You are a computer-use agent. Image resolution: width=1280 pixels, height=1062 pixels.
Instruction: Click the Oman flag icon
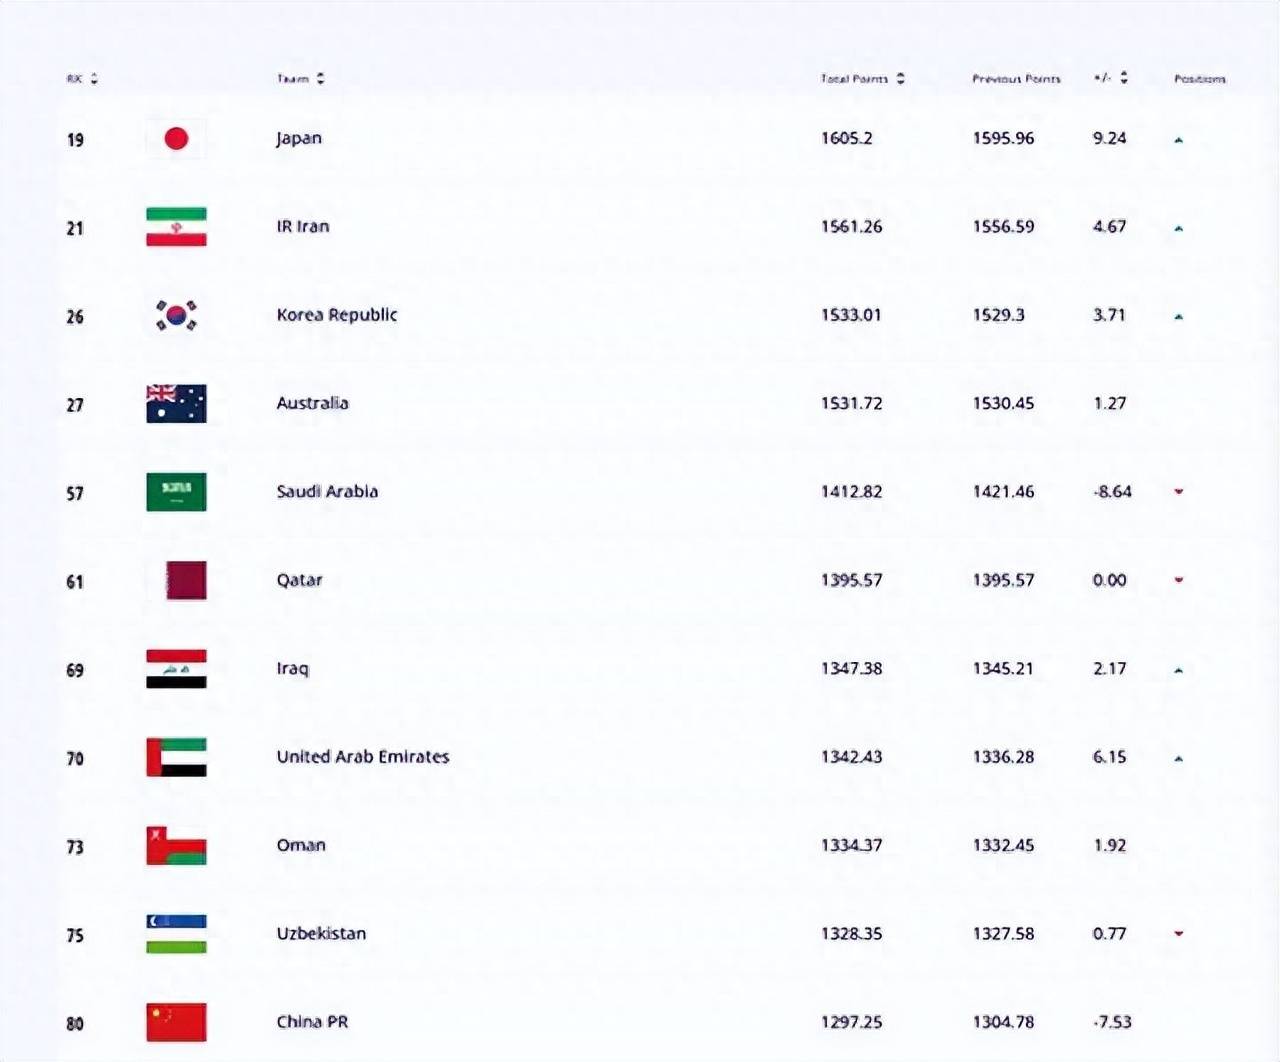tap(176, 845)
